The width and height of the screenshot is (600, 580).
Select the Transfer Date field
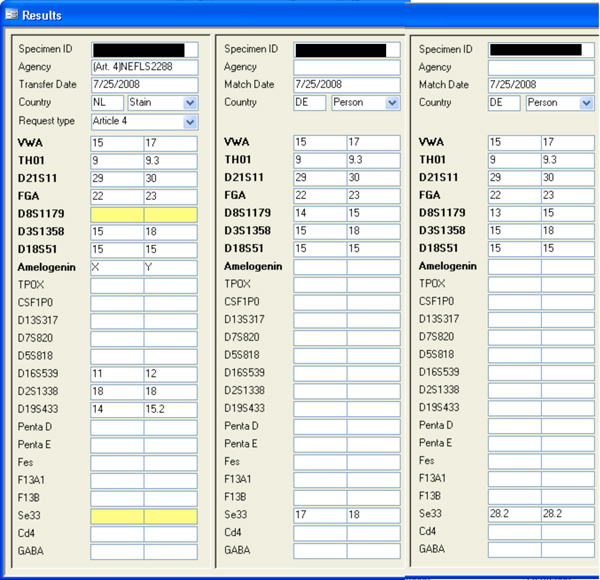[x=144, y=85]
